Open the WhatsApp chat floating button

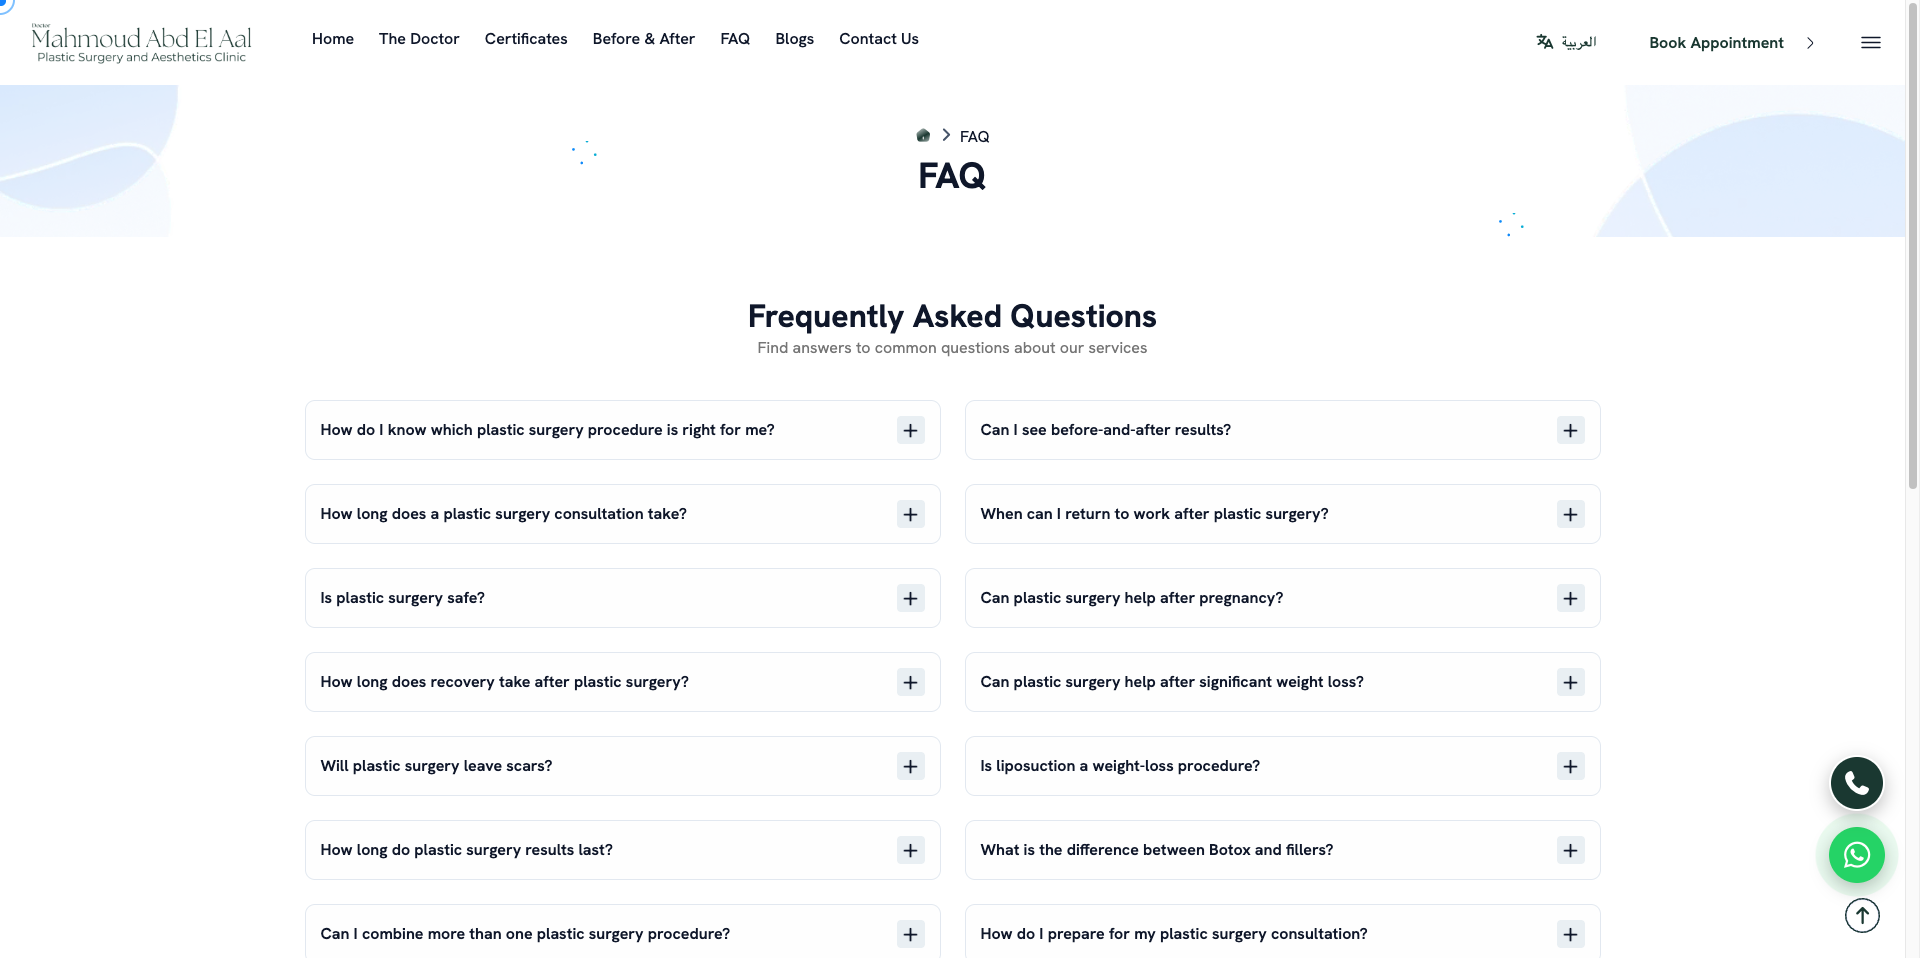1856,855
